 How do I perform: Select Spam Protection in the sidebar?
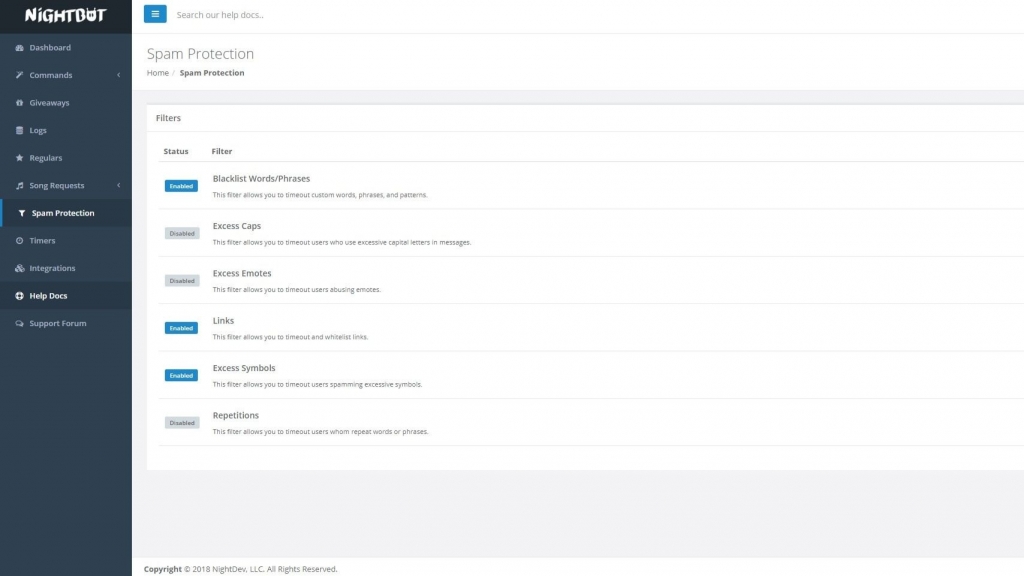click(x=62, y=213)
